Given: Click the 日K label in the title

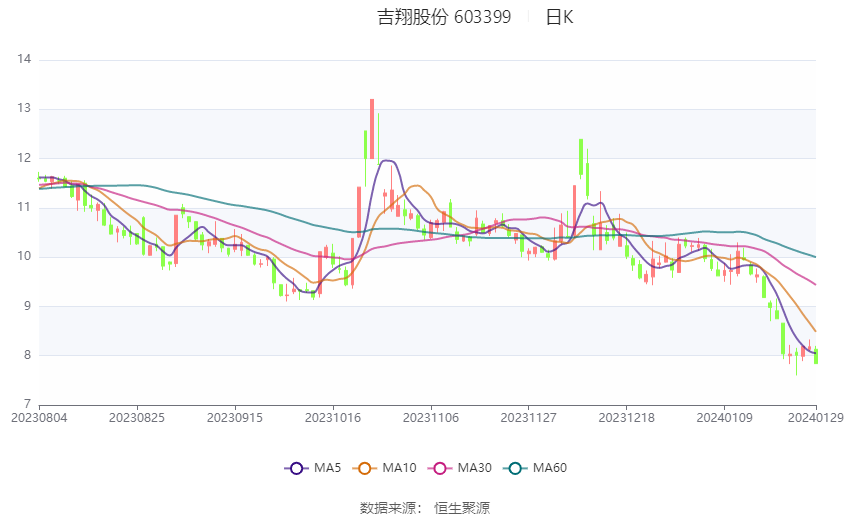Looking at the screenshot, I should 559,17.
